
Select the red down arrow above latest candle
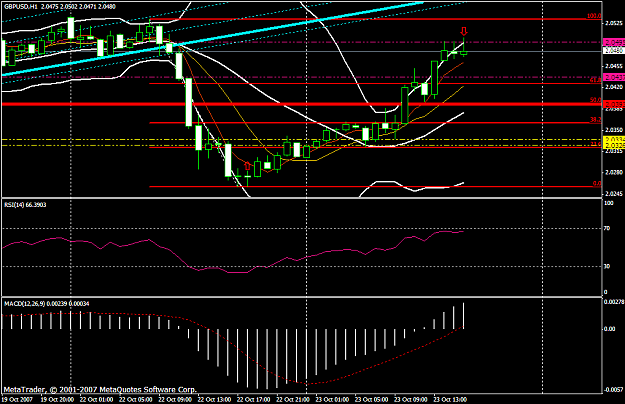tap(464, 31)
